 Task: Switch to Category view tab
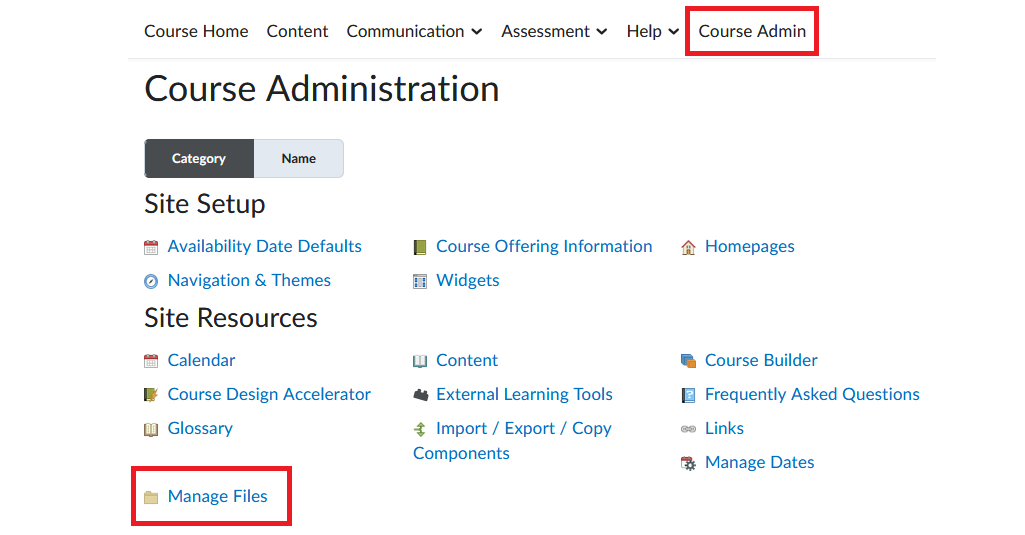click(x=199, y=158)
